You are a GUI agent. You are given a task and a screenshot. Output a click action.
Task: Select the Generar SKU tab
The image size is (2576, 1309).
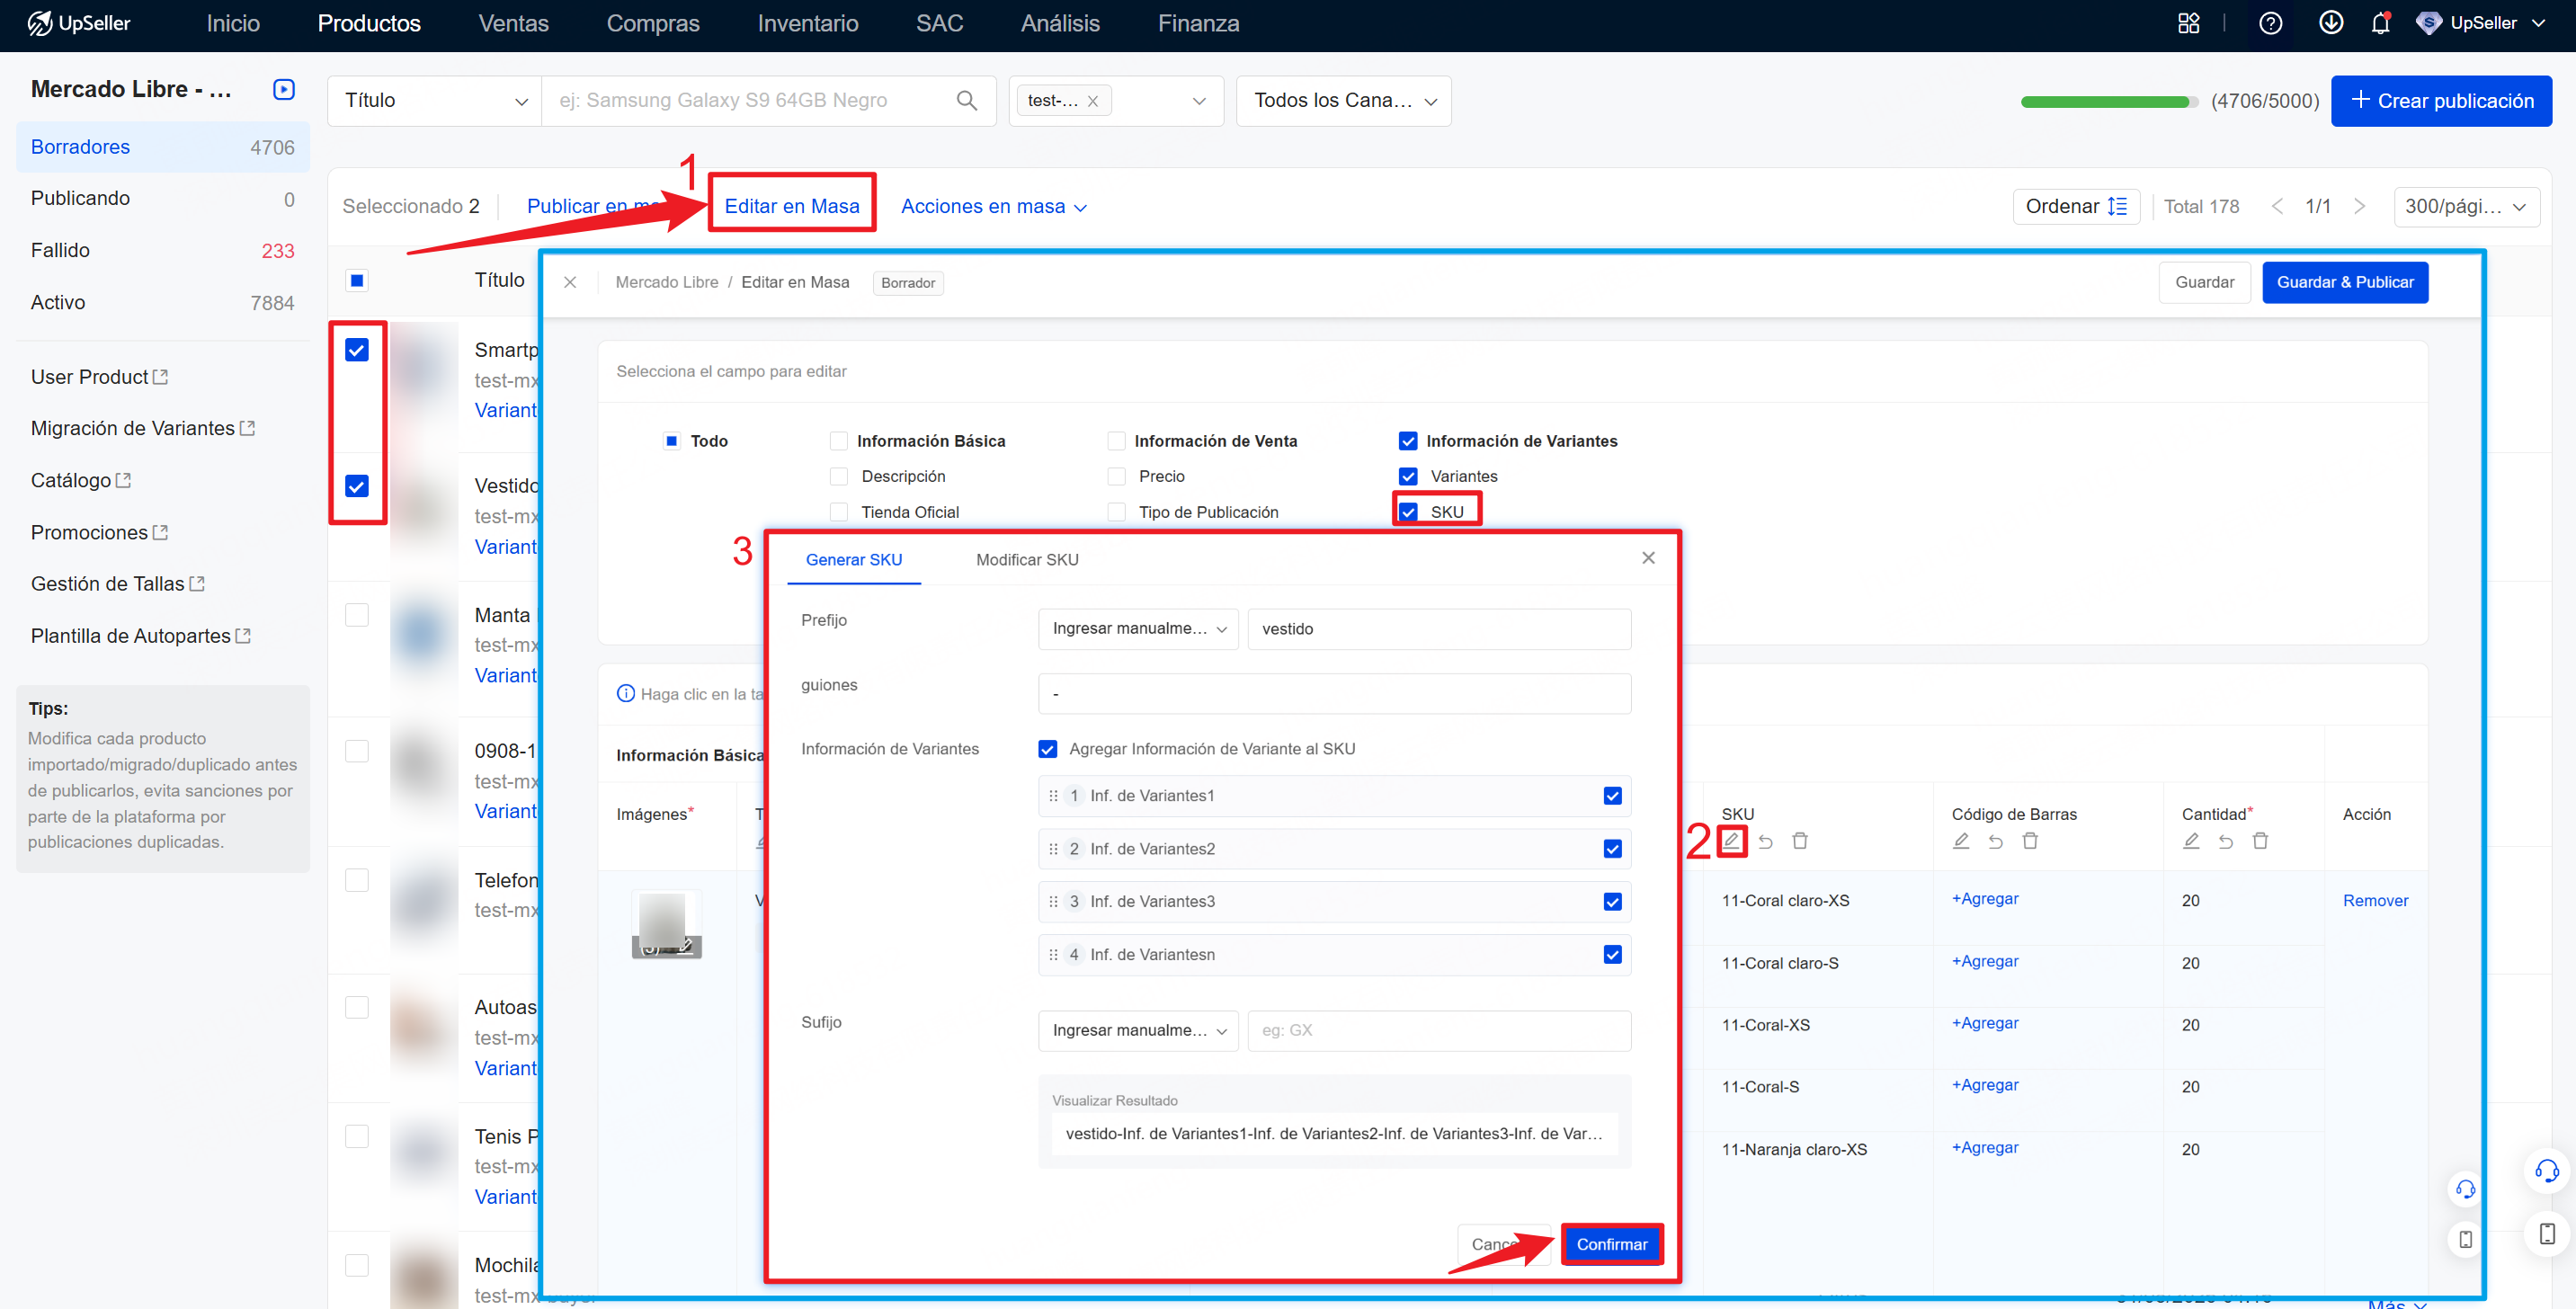[853, 560]
